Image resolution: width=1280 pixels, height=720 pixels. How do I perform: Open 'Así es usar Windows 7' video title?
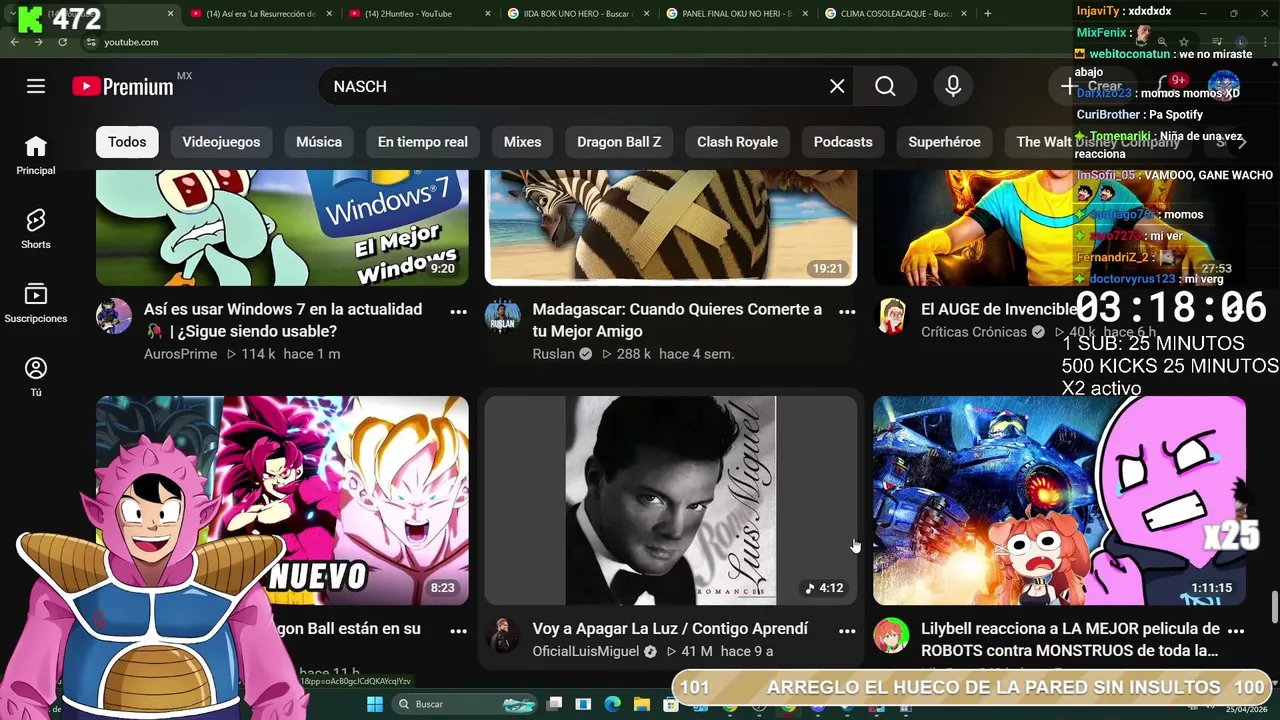pyautogui.click(x=283, y=320)
